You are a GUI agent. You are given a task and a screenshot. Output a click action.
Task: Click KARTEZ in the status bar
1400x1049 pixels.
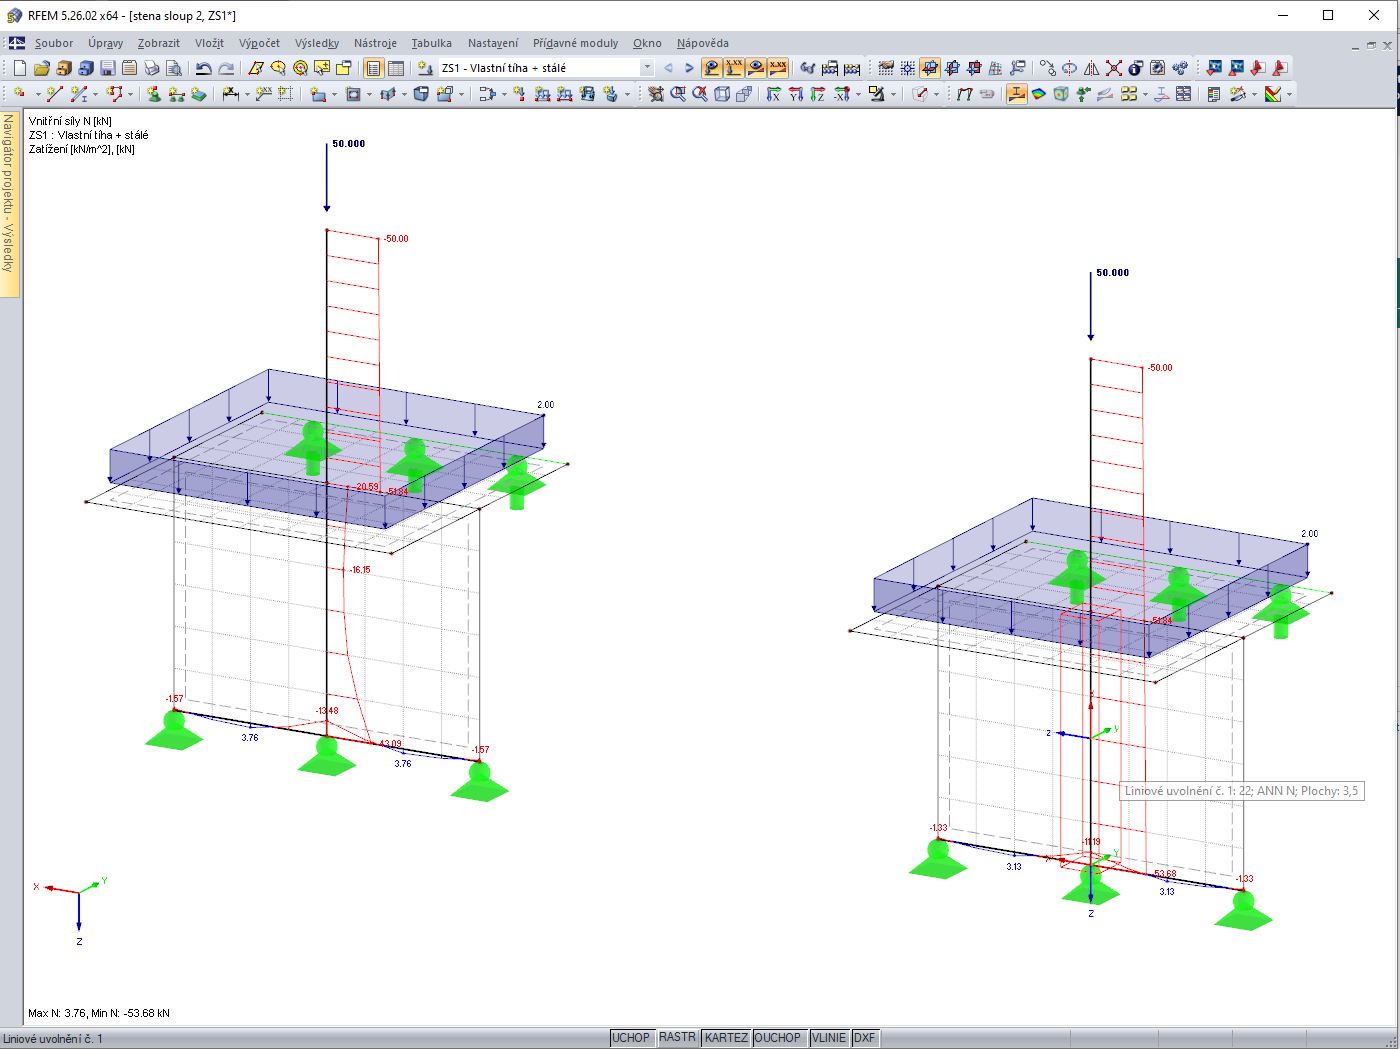[726, 1038]
